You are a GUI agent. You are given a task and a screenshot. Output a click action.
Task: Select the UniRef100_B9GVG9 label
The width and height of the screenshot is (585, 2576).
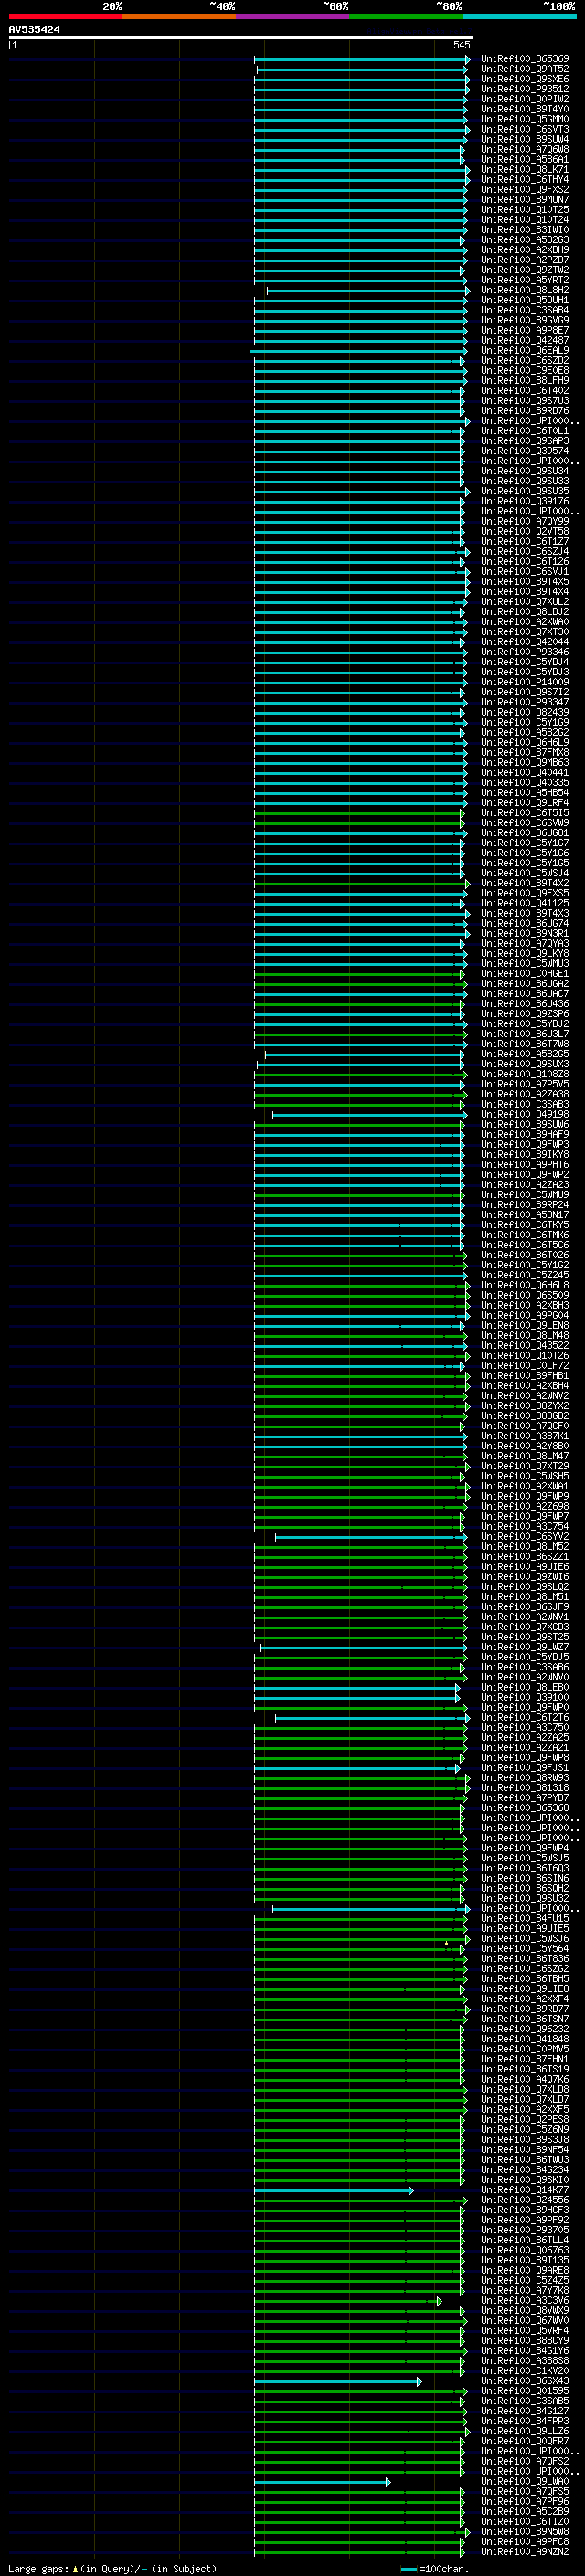(x=524, y=321)
